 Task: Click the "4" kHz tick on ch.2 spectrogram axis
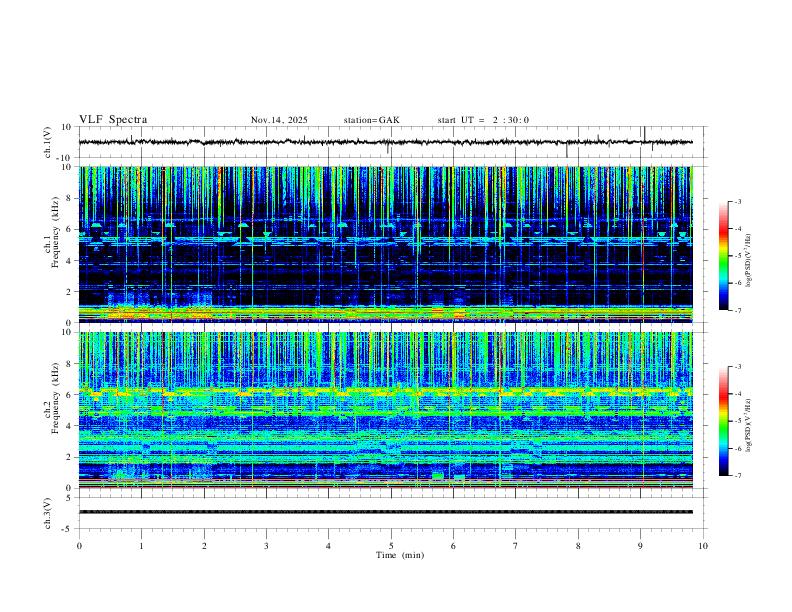[x=68, y=426]
